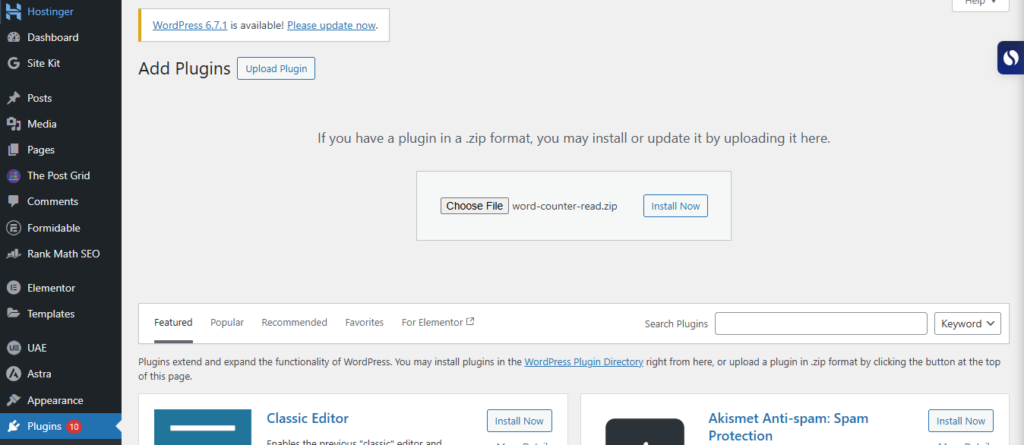Expand the Help dropdown at top
The height and width of the screenshot is (445, 1024).
pos(980,4)
